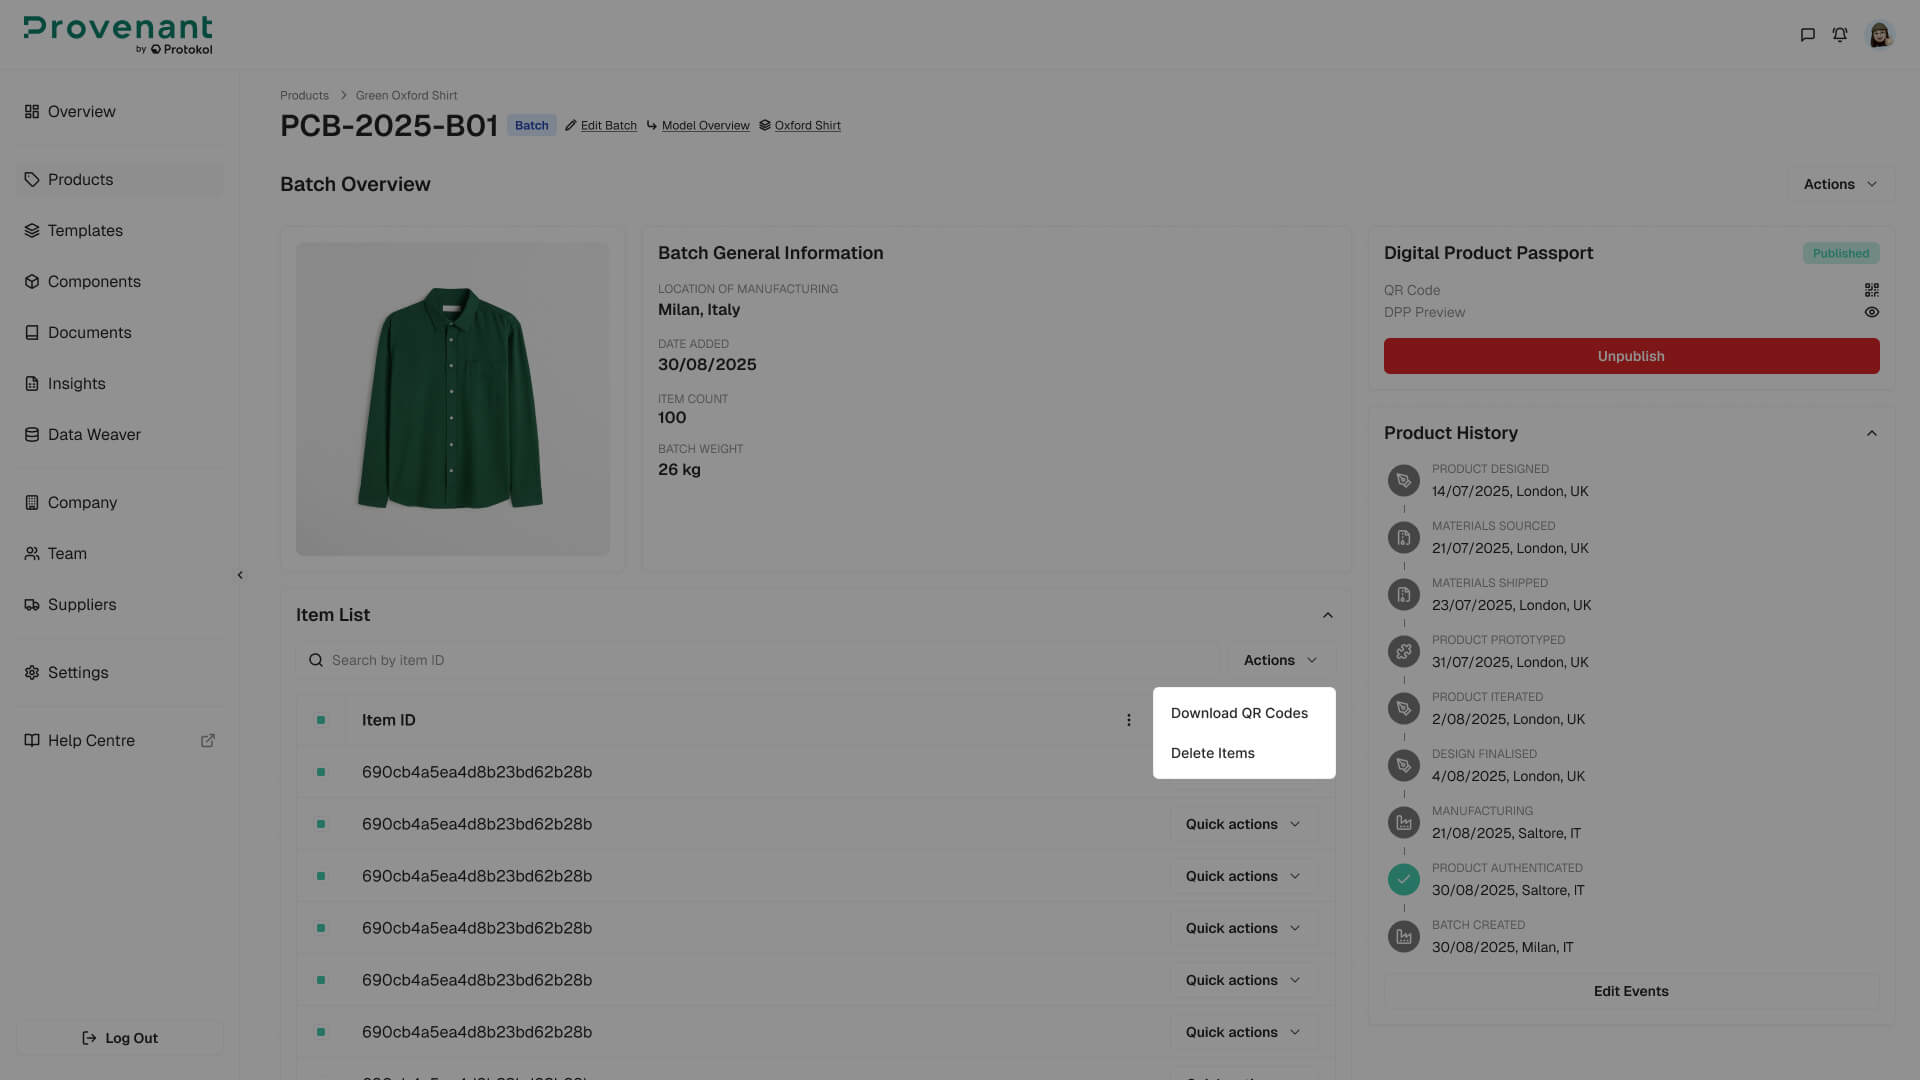The image size is (1920, 1080).
Task: Collapse the Product History panel
Action: (1872, 433)
